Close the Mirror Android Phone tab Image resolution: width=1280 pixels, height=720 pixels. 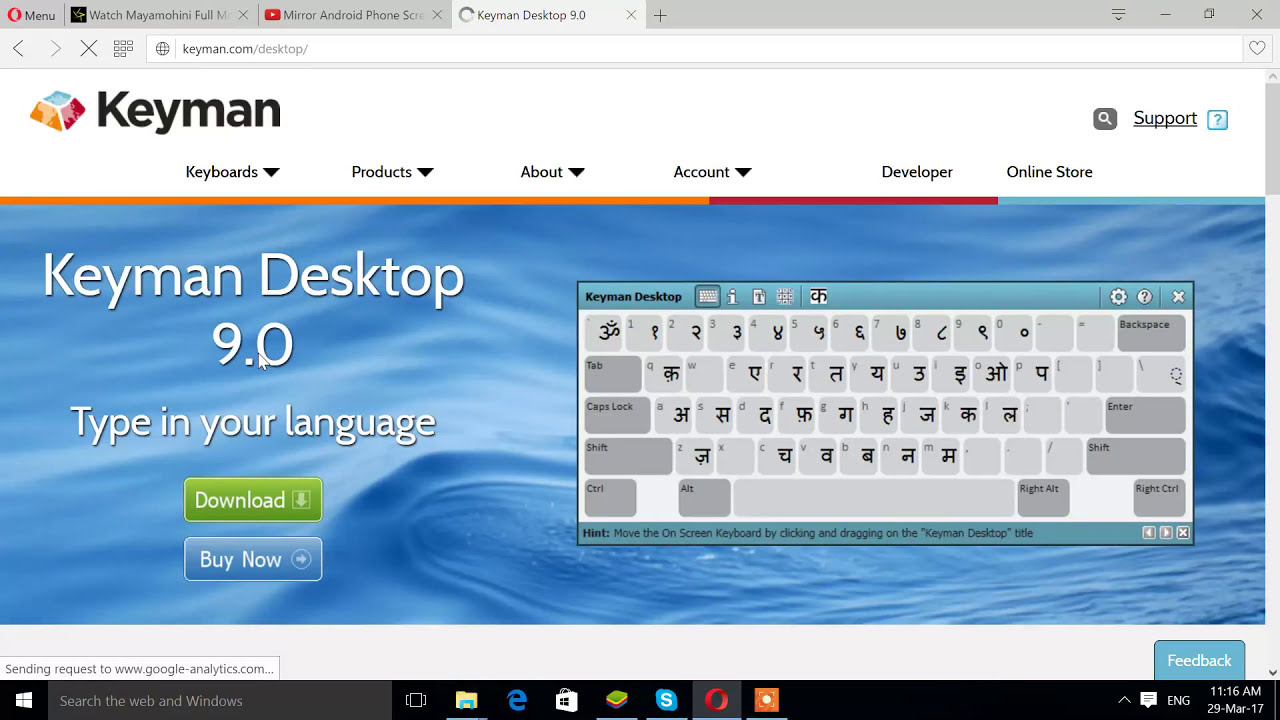point(437,15)
